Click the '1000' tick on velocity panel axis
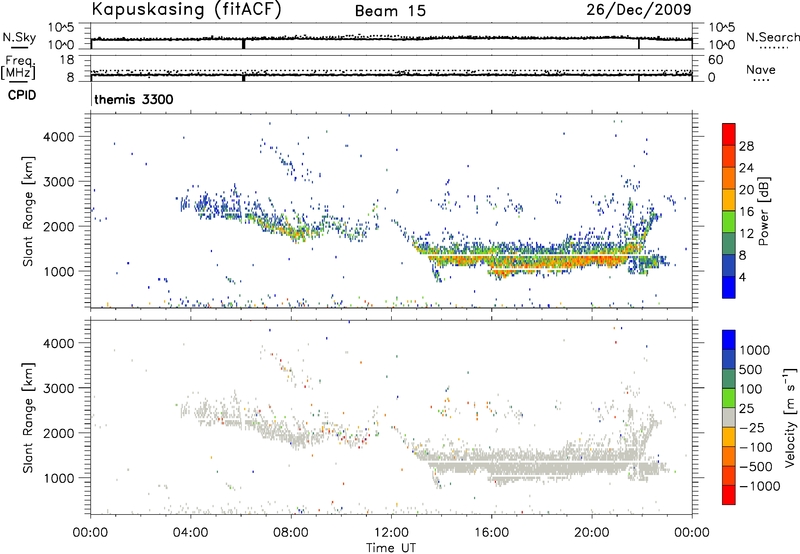 tap(59, 478)
